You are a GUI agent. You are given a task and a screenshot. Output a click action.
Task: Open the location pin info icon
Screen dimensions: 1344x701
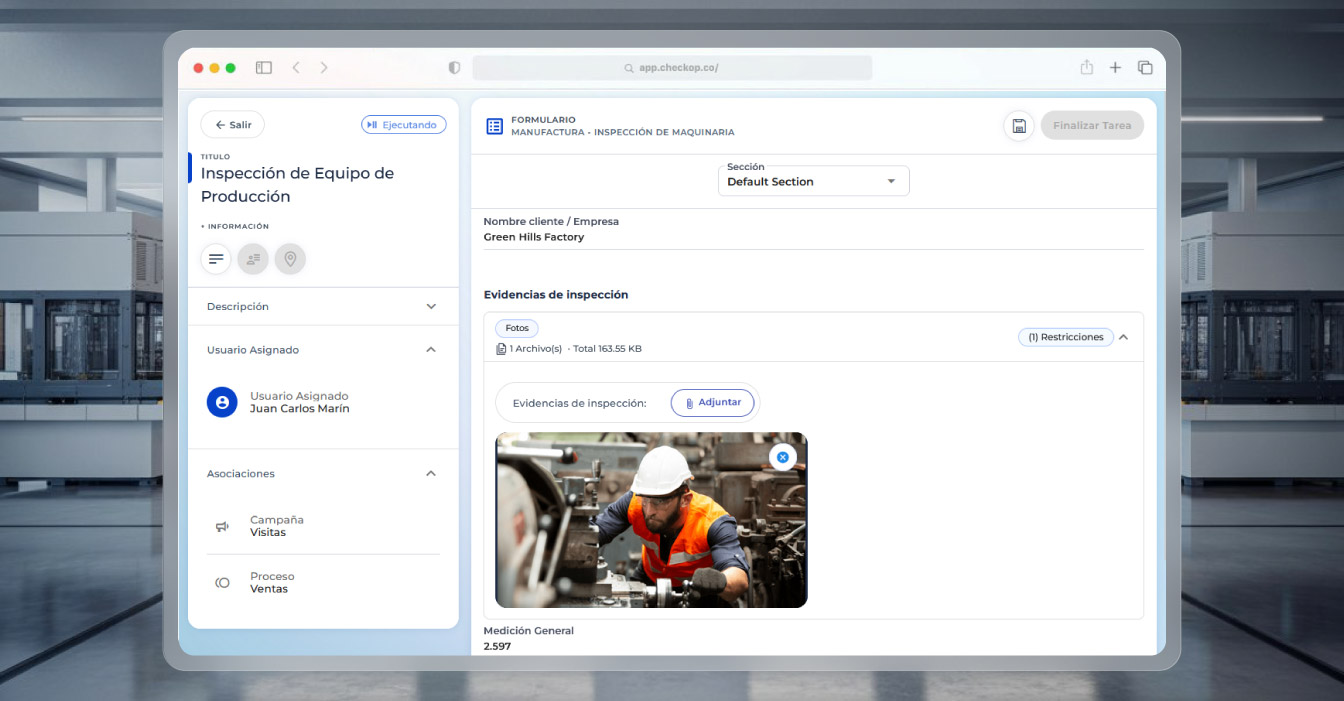(290, 259)
